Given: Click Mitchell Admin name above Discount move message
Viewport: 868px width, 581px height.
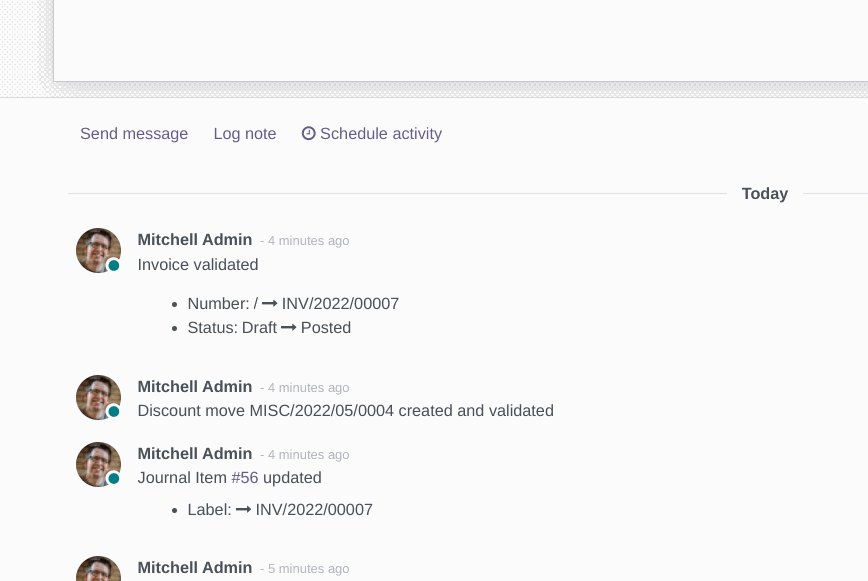Looking at the screenshot, I should click(x=195, y=387).
